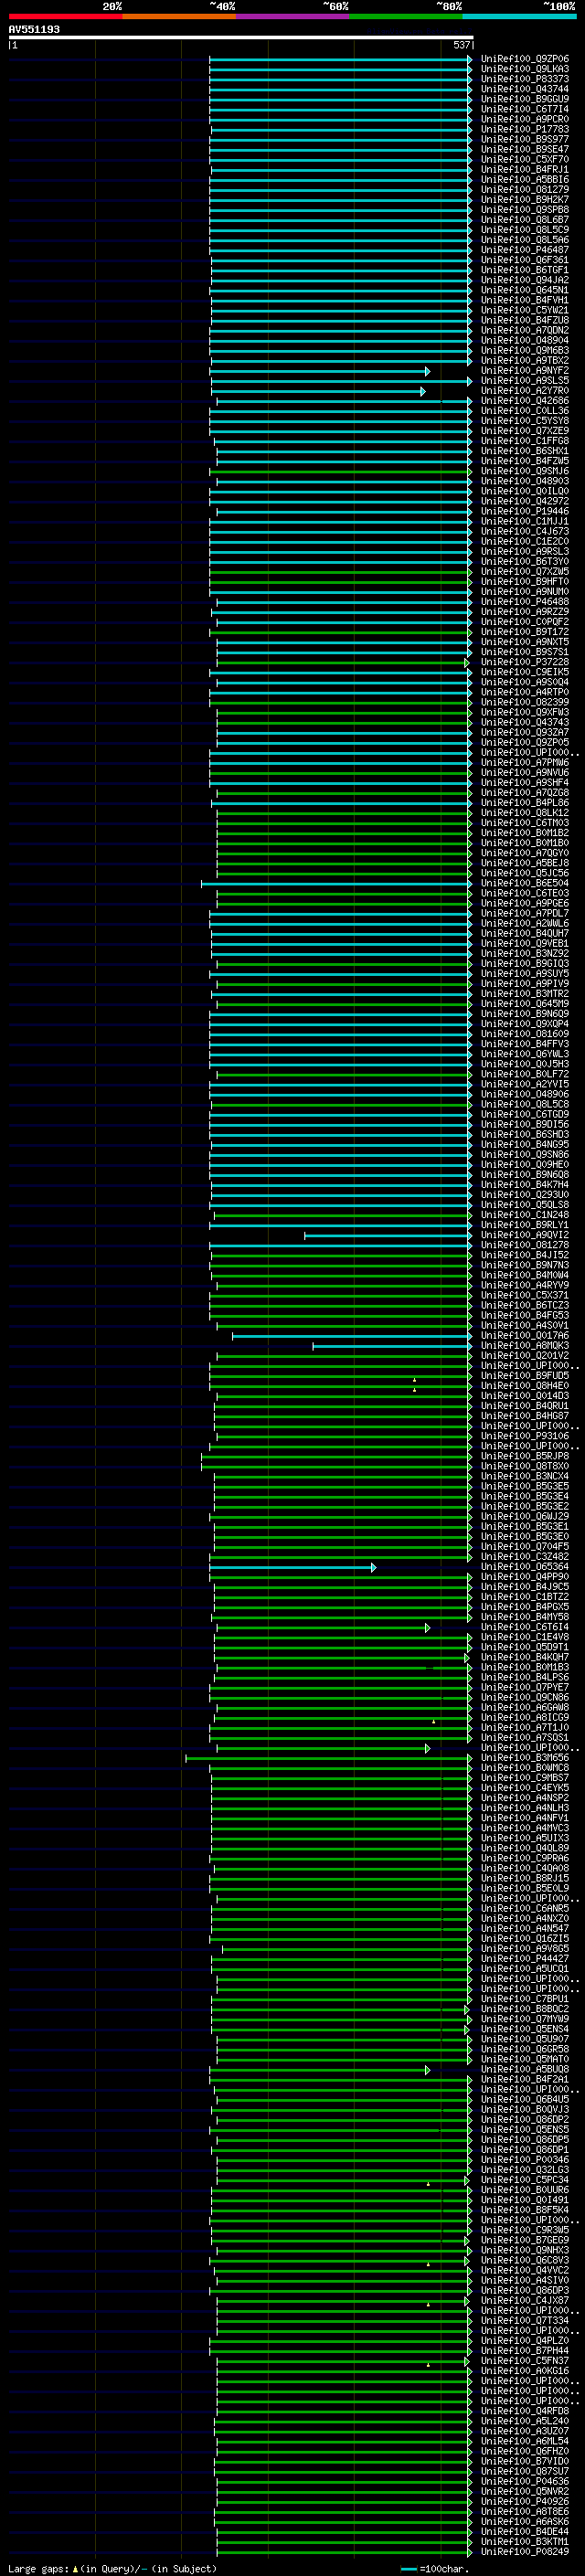
Task: Click UniRef100_B9RLY1 label
Action: 525,1224
